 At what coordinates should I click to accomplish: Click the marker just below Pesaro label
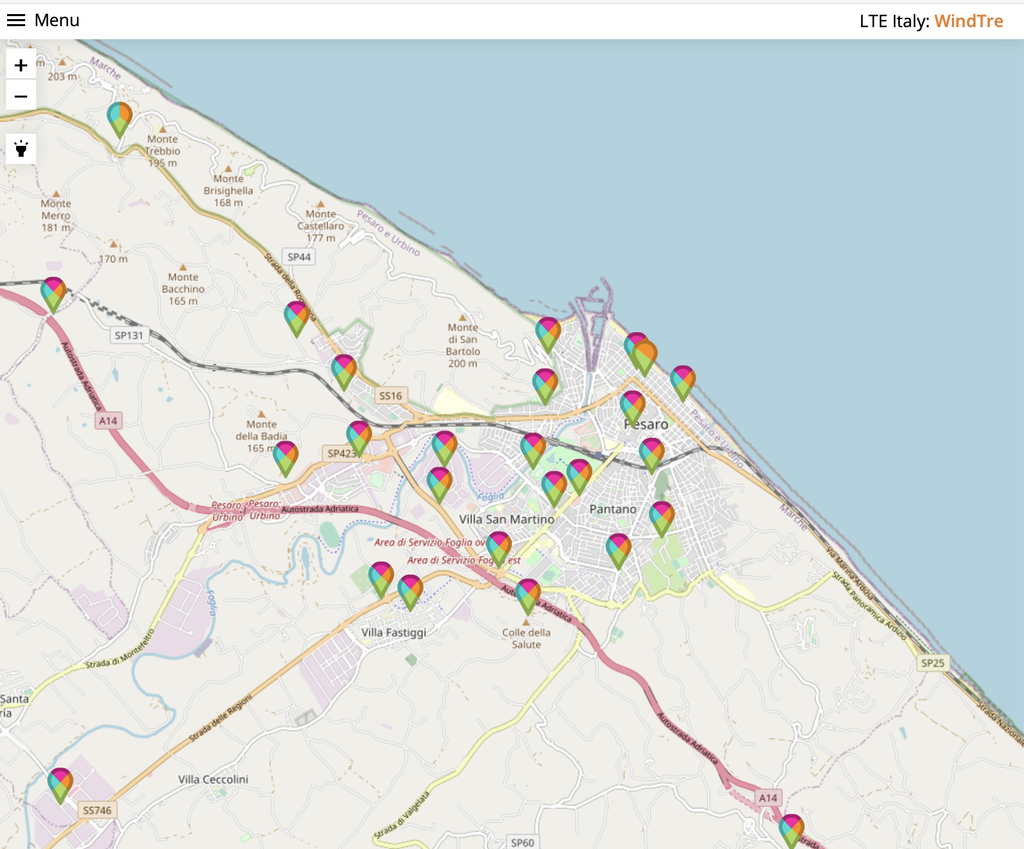coord(652,454)
